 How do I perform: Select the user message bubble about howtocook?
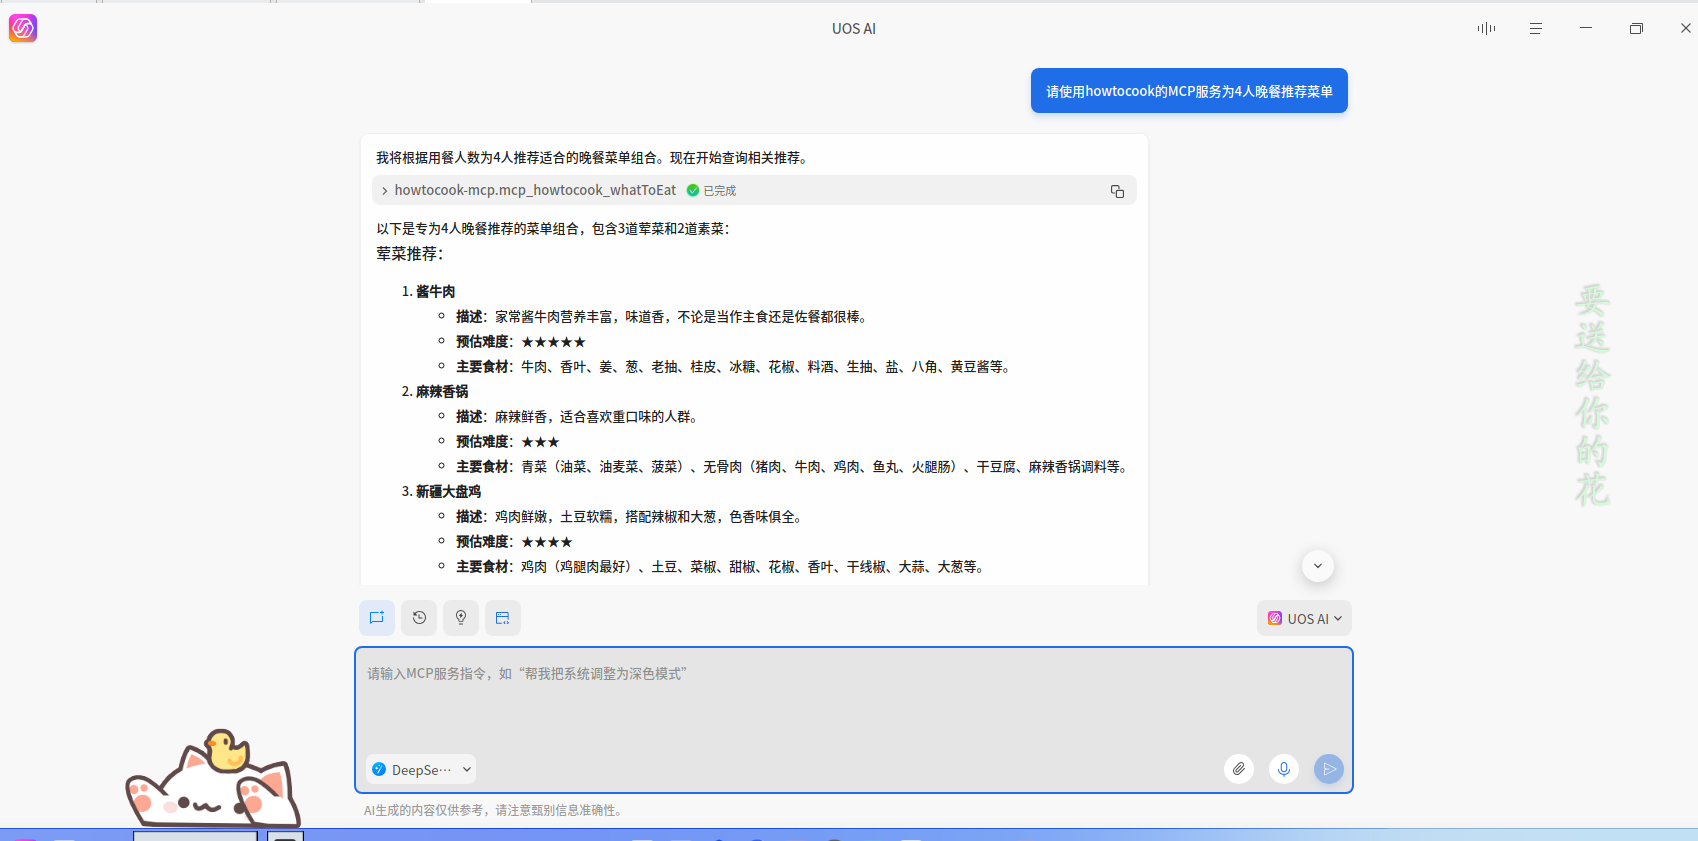1189,91
